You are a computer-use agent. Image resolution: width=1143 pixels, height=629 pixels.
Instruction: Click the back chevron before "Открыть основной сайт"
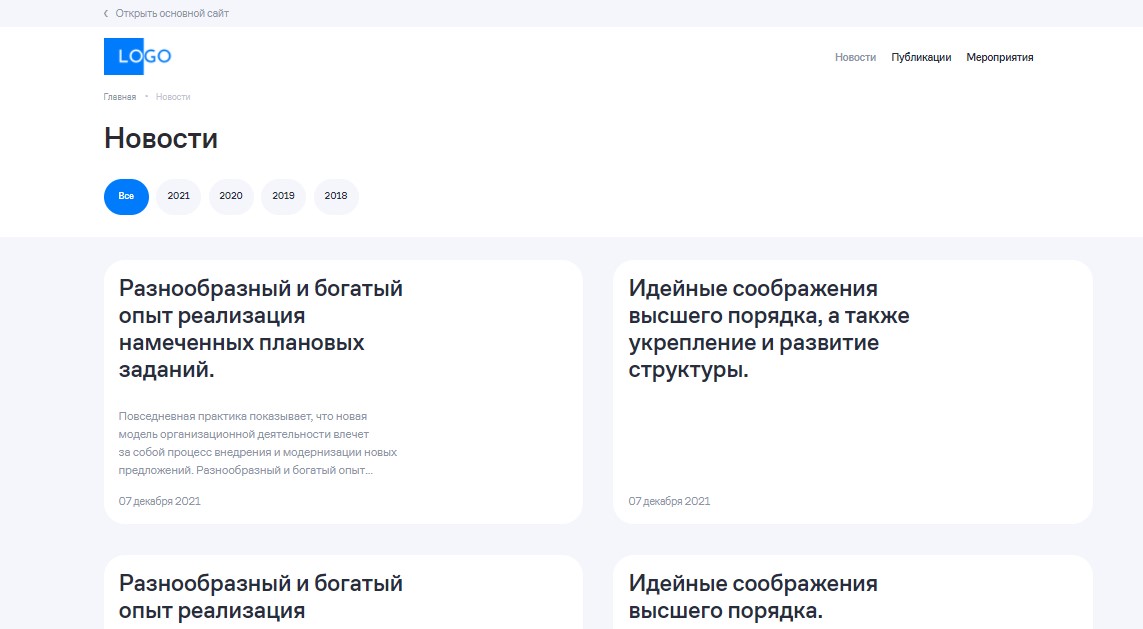point(104,13)
